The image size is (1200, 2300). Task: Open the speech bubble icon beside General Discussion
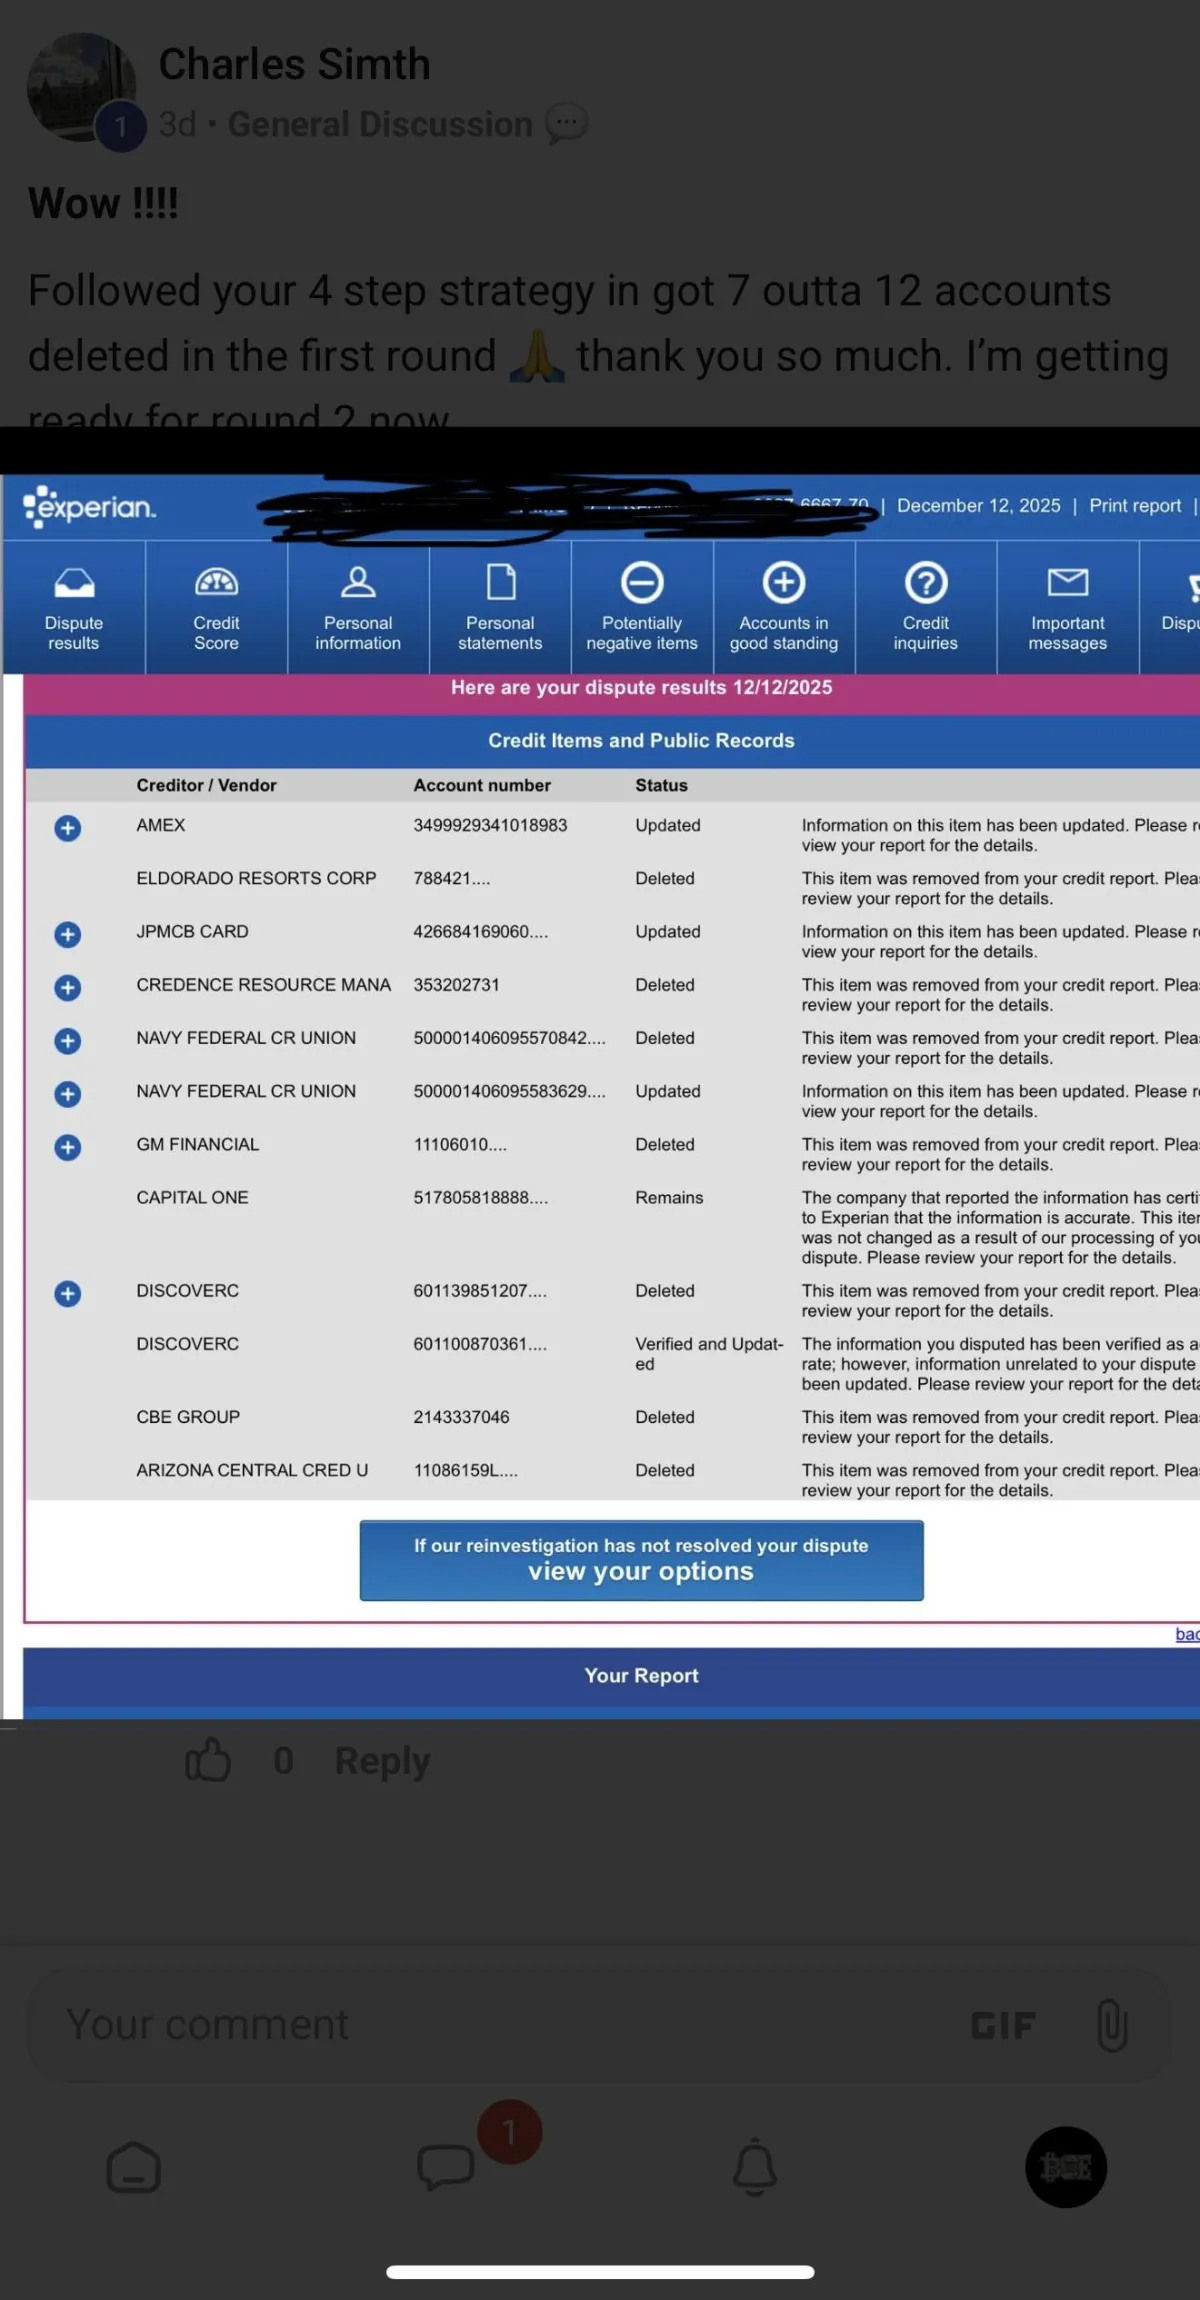566,124
